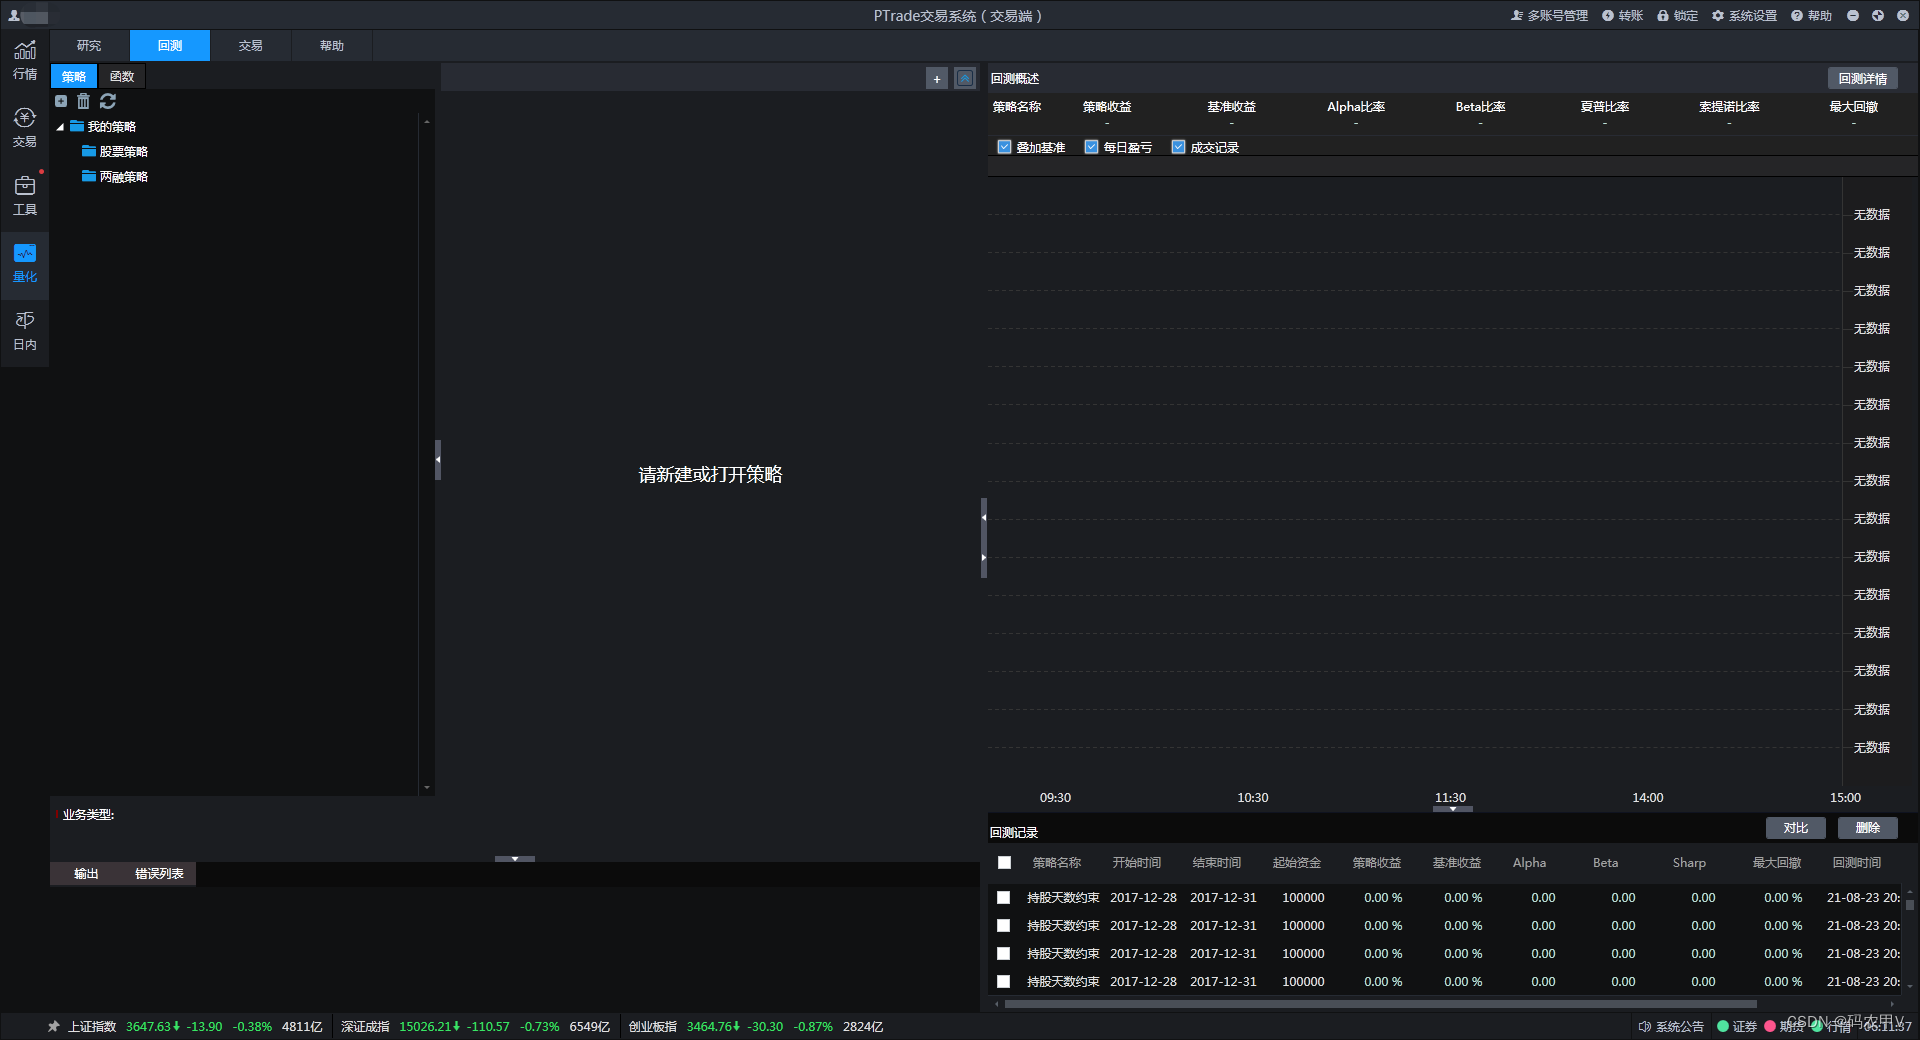Click the 深证成指 index in status bar
Viewport: 1920px width, 1040px height.
(x=365, y=1027)
